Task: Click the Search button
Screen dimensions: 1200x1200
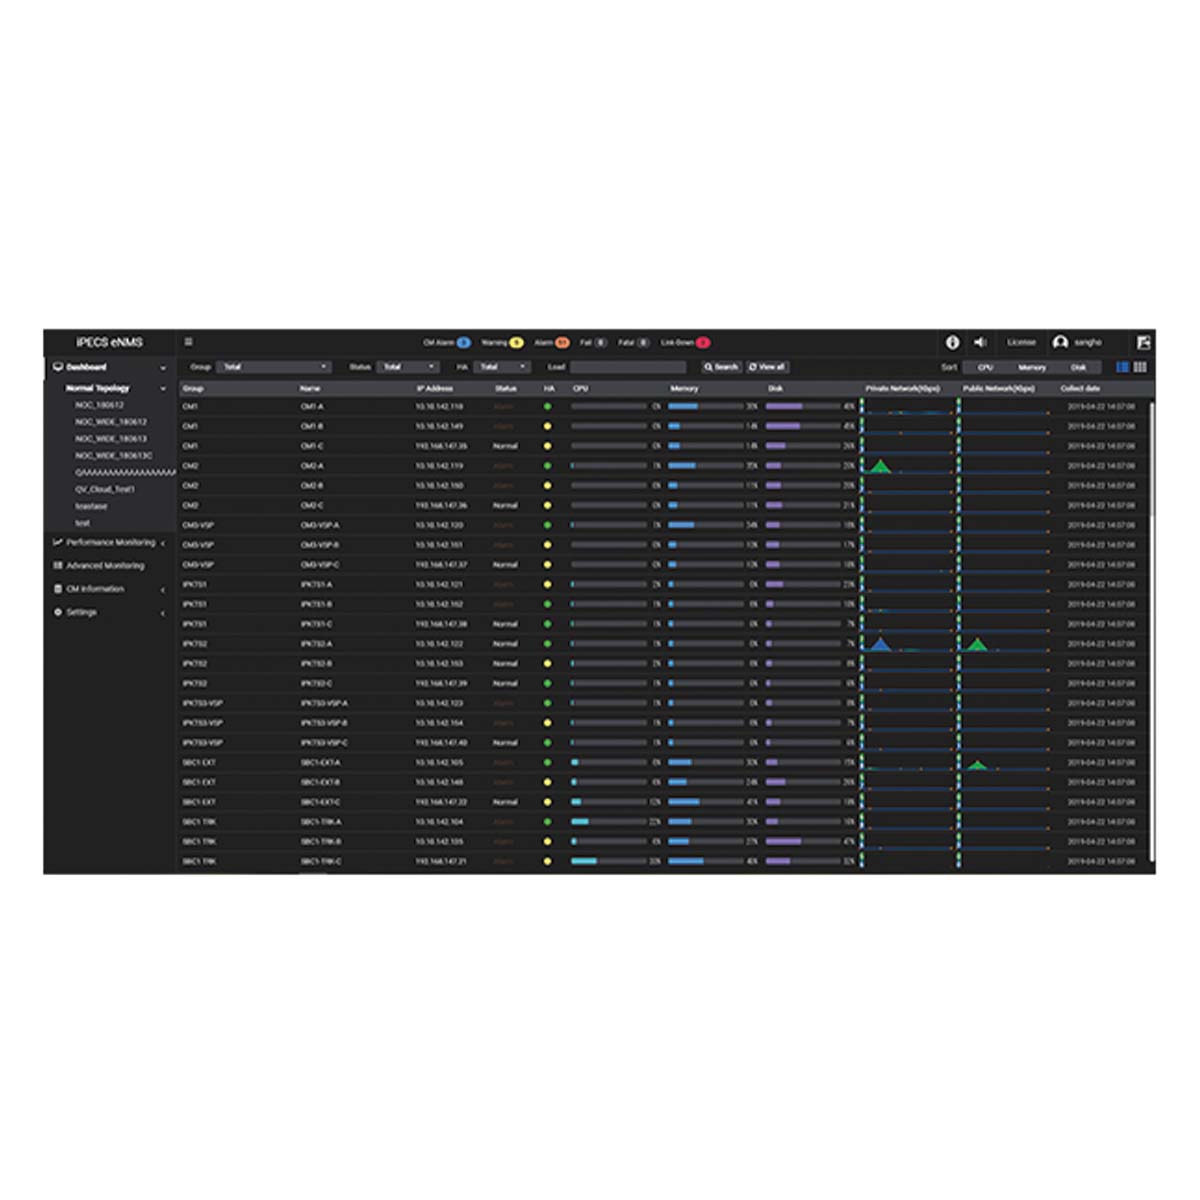Action: 721,367
